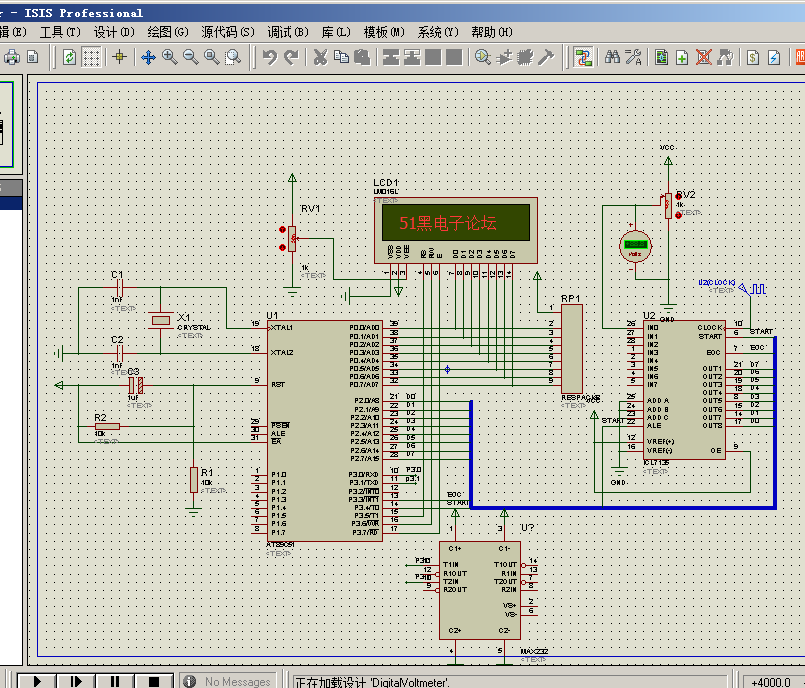Paste from clipboard icon
Viewport: 805px width, 688px height.
pos(362,57)
